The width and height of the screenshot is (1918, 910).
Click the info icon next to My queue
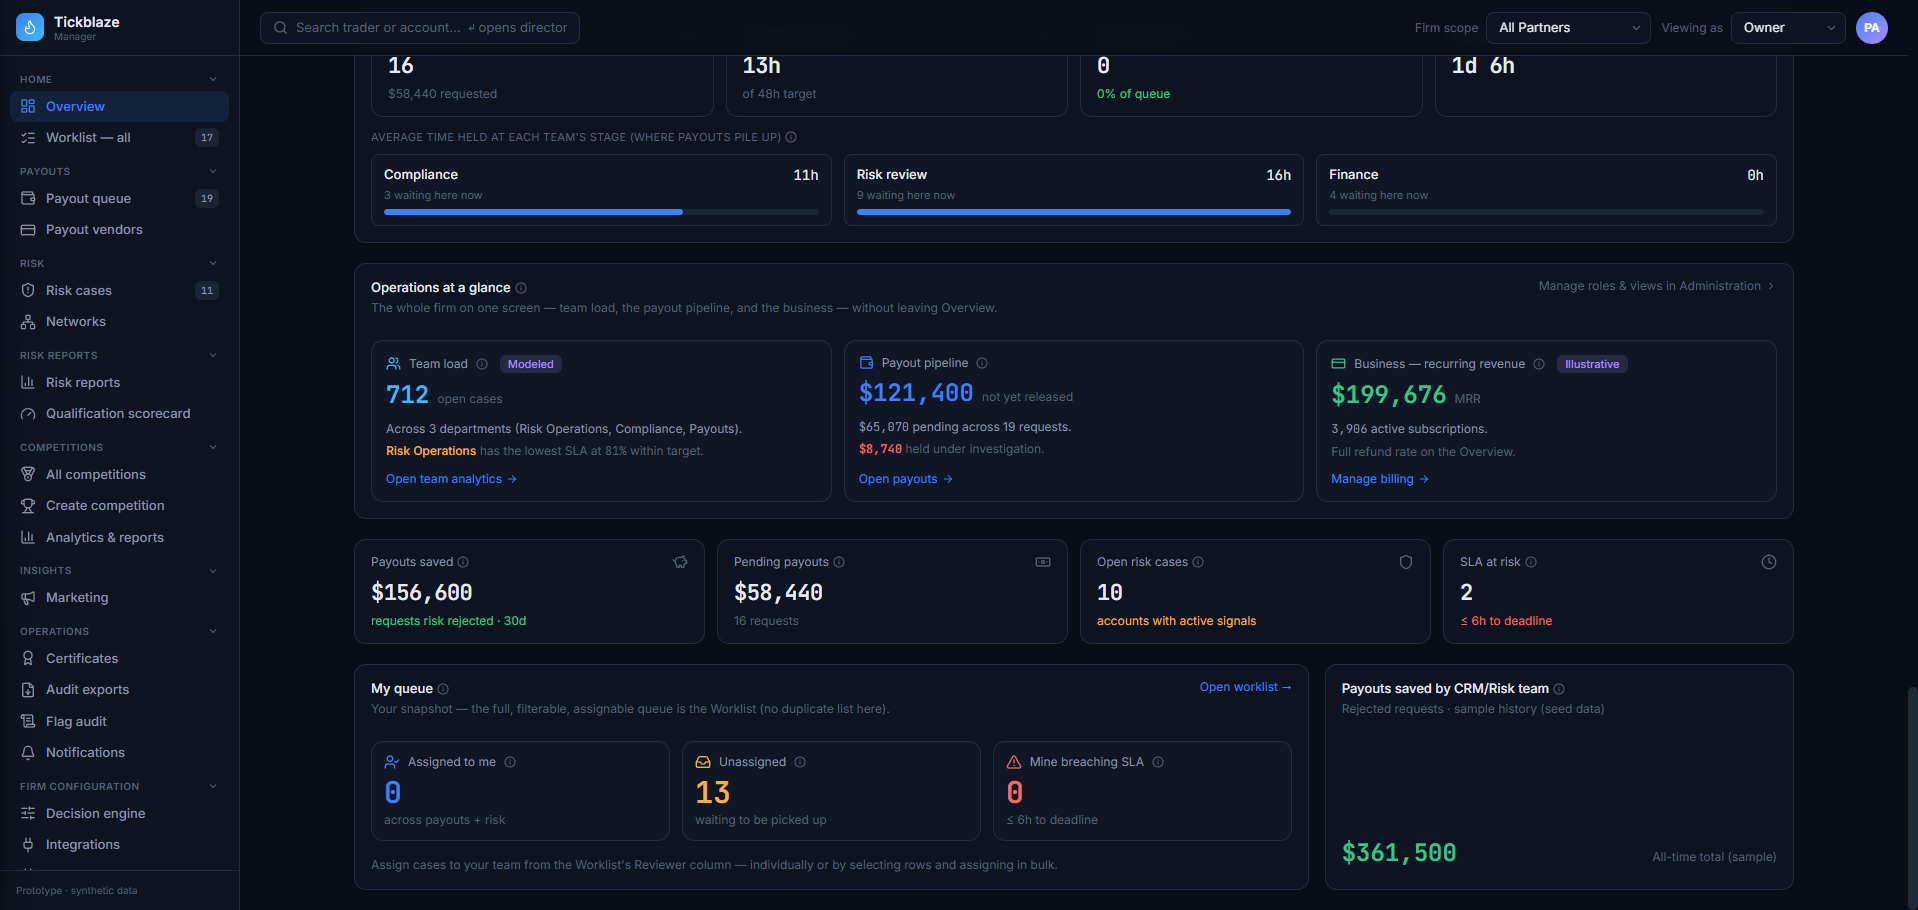click(x=443, y=689)
